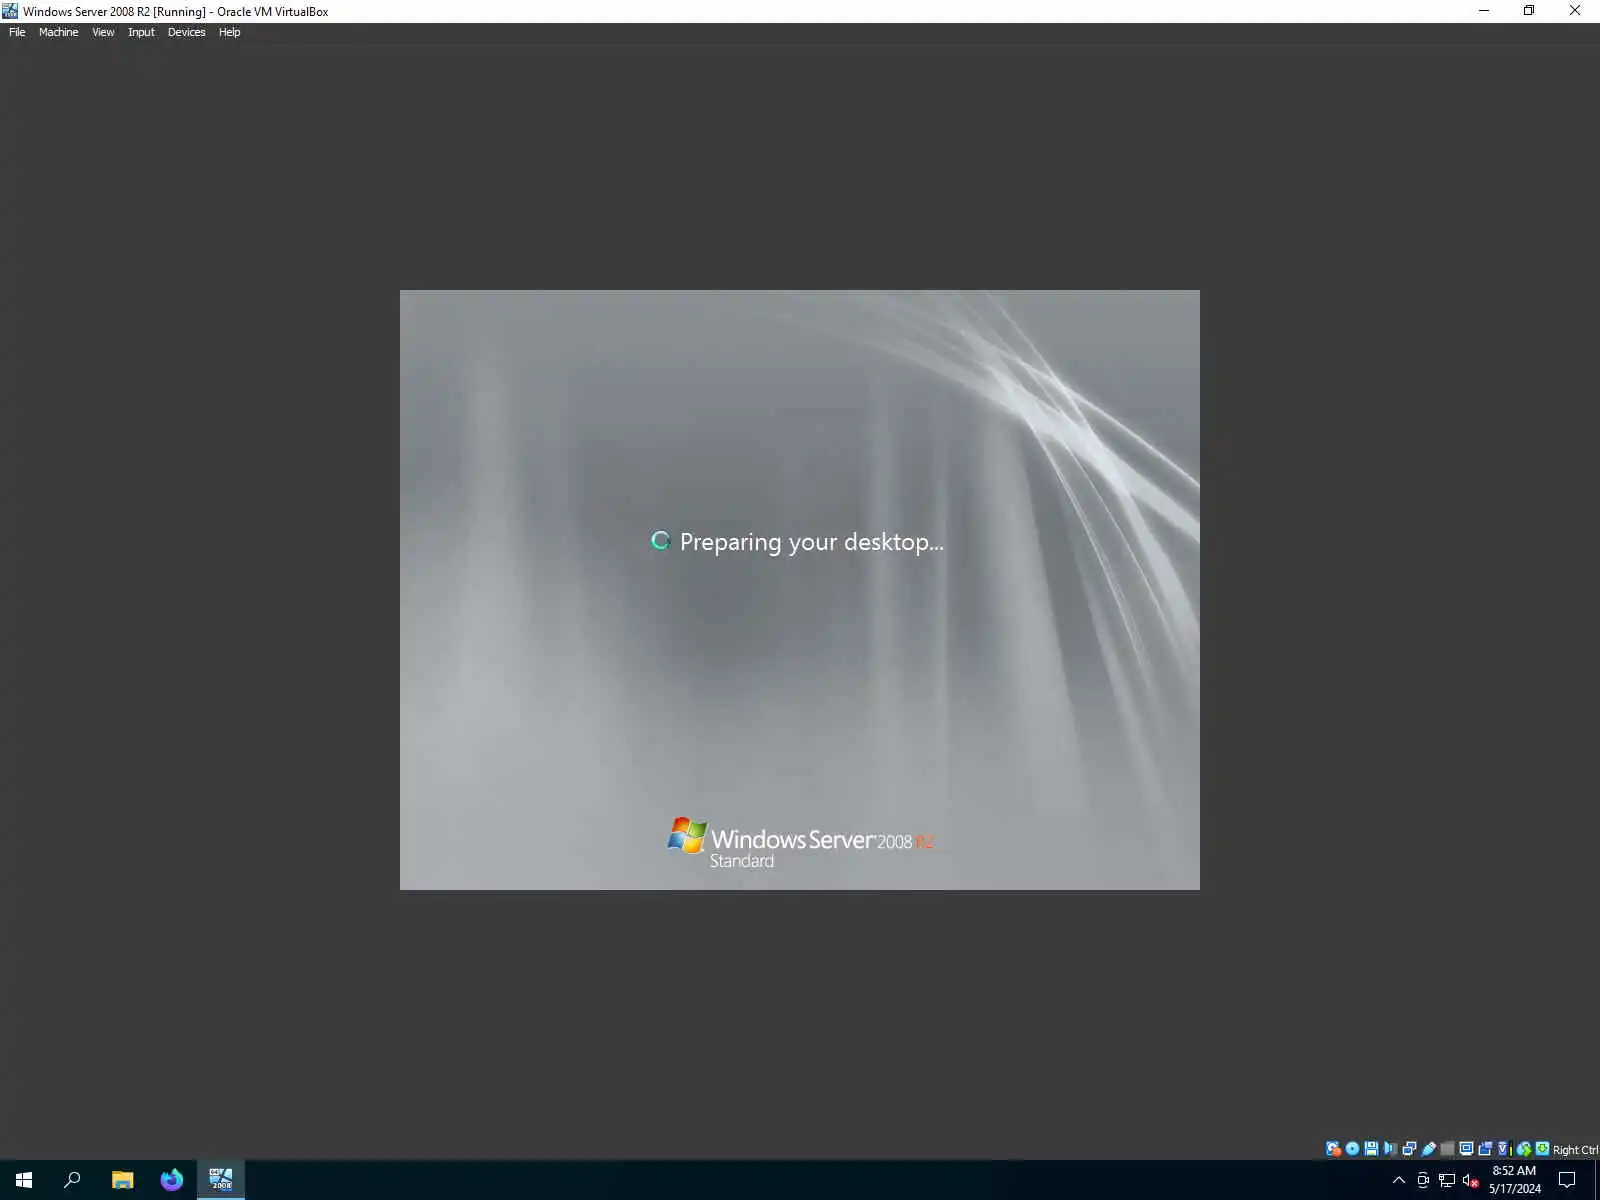Click the recording indicator icon
Screen dimensions: 1600x1200
point(1485,1149)
